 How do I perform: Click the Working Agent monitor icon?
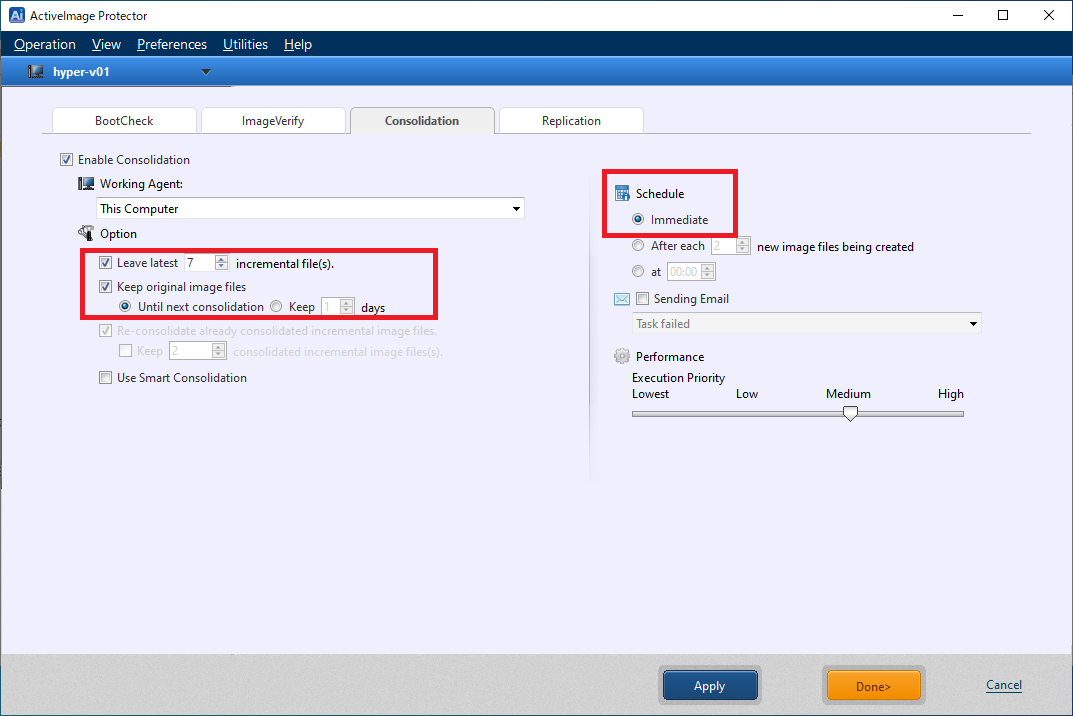tap(86, 183)
